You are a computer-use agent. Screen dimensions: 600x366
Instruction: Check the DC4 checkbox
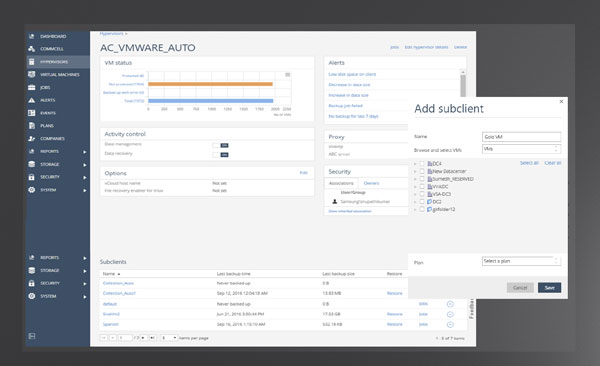[422, 163]
